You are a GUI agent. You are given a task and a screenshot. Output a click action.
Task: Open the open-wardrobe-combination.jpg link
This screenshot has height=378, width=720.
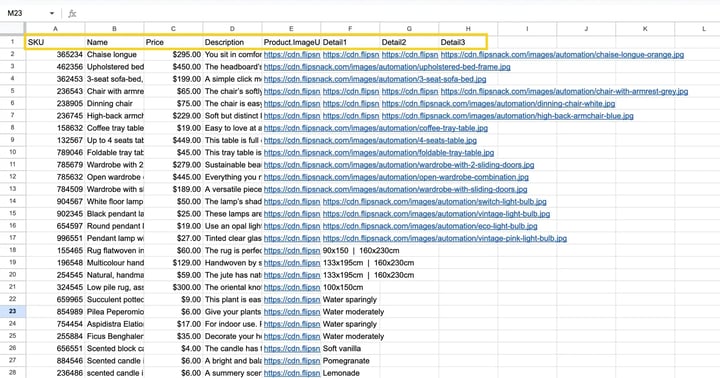click(396, 177)
